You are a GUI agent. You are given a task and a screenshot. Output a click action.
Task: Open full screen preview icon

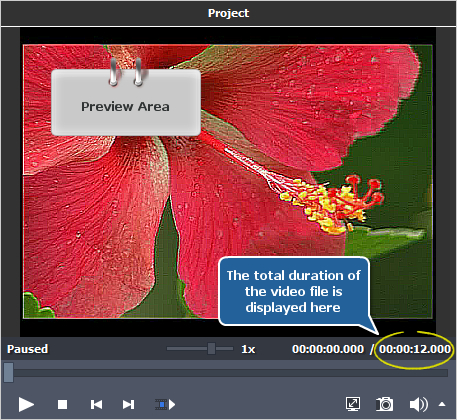tap(353, 404)
